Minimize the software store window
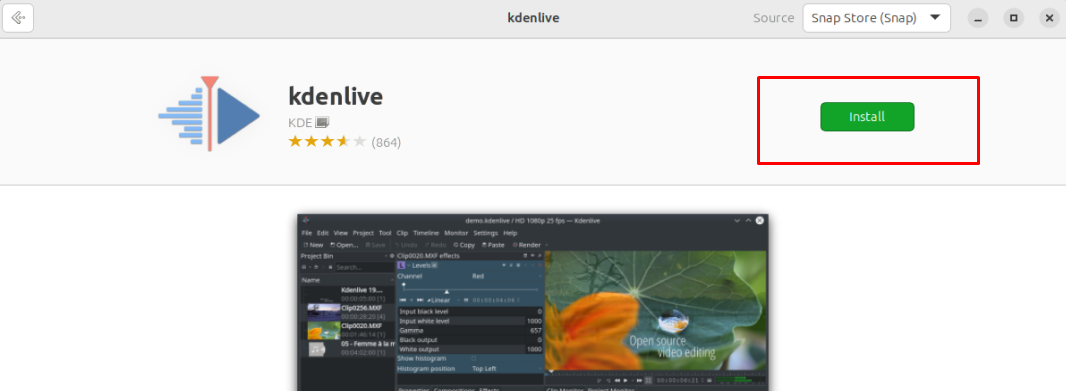The image size is (1066, 391). (978, 18)
